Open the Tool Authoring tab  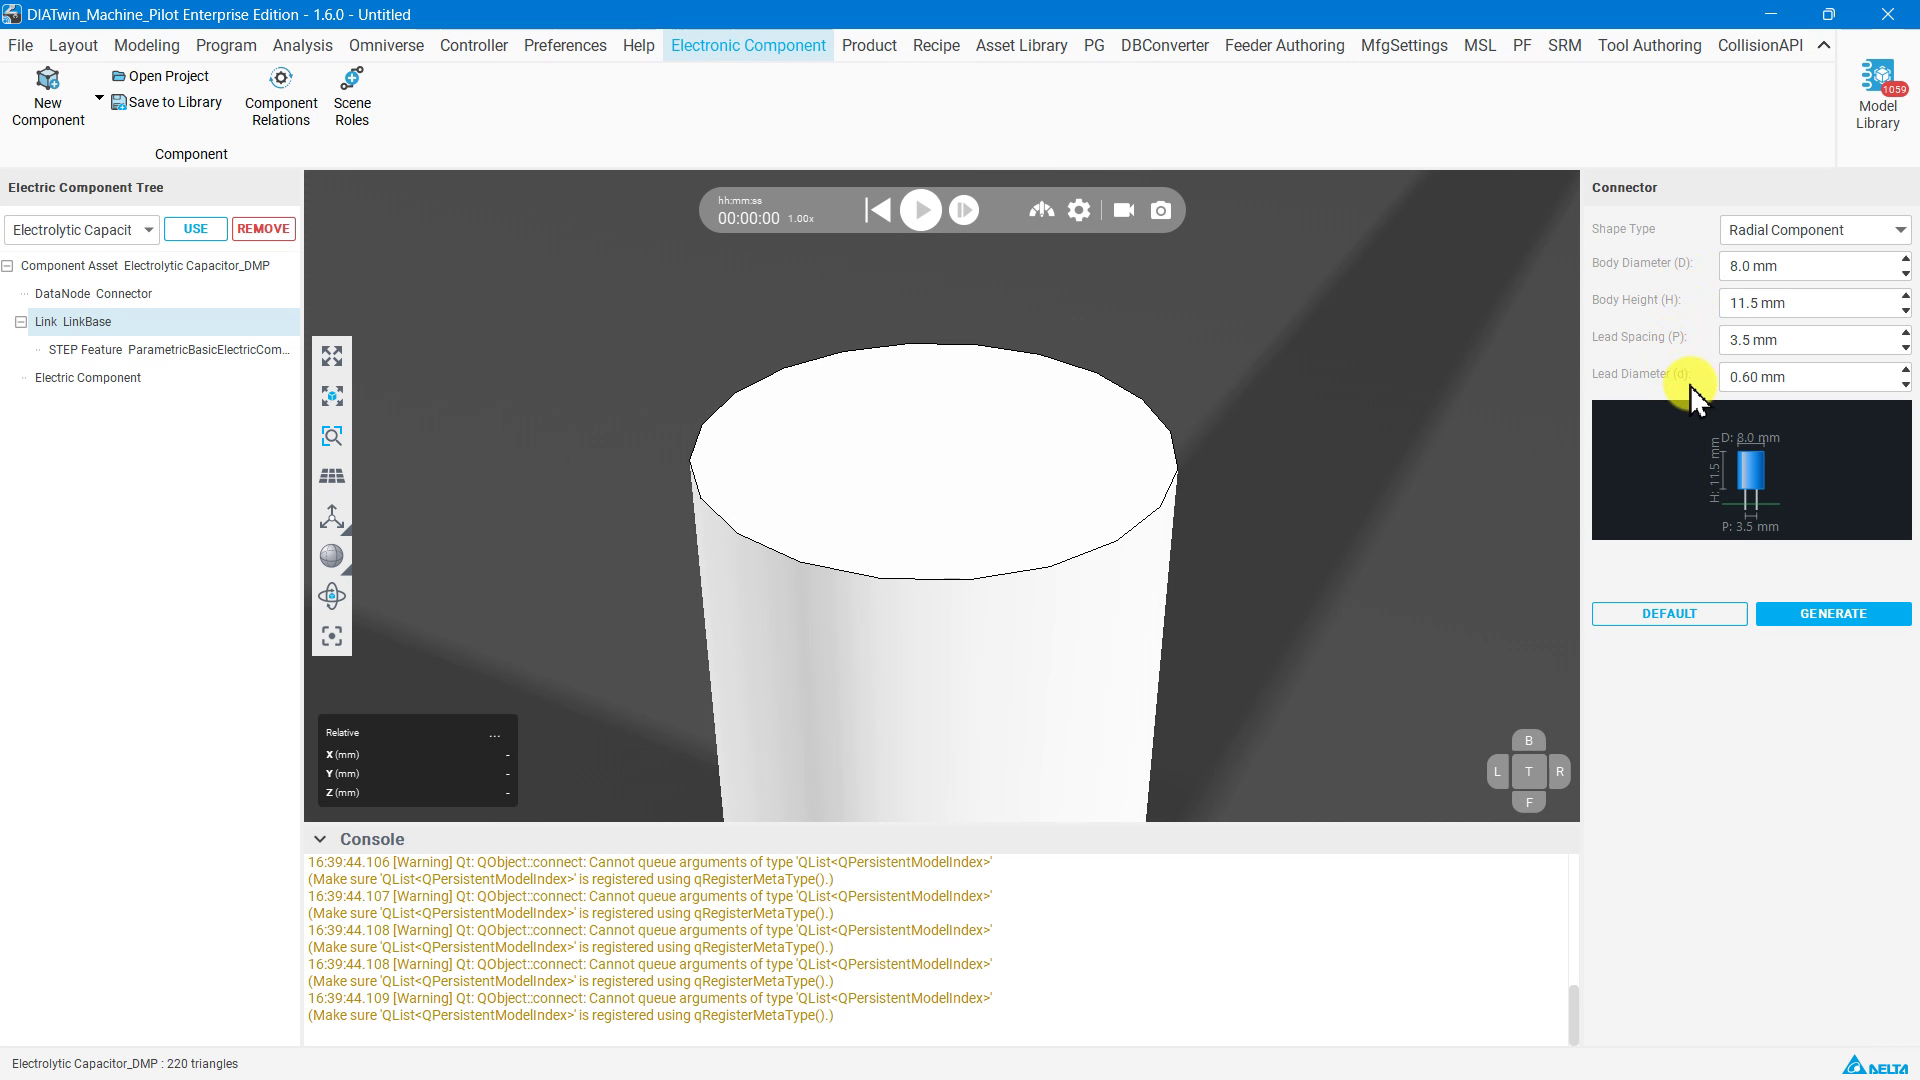point(1649,45)
